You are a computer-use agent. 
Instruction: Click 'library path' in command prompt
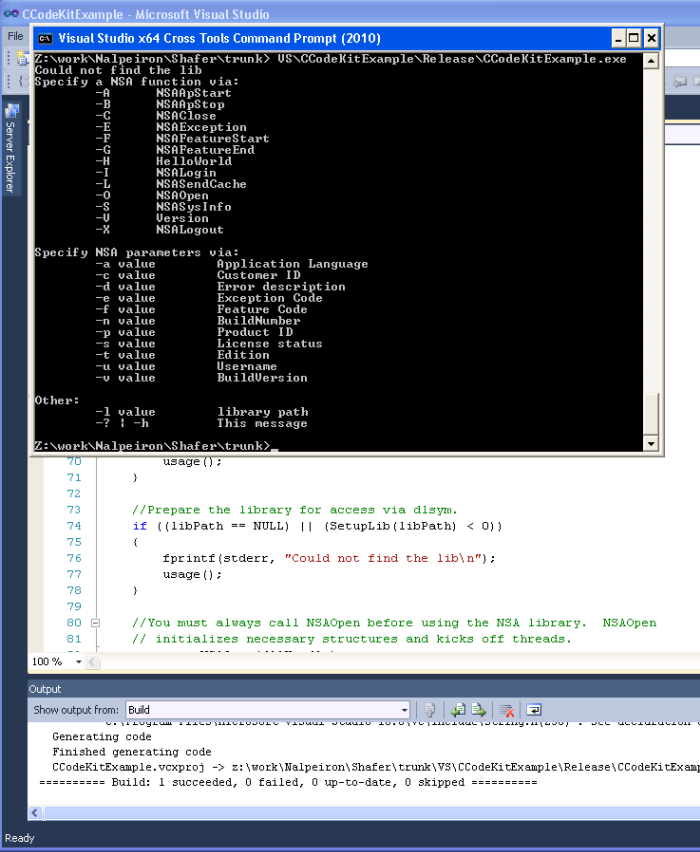click(x=262, y=412)
